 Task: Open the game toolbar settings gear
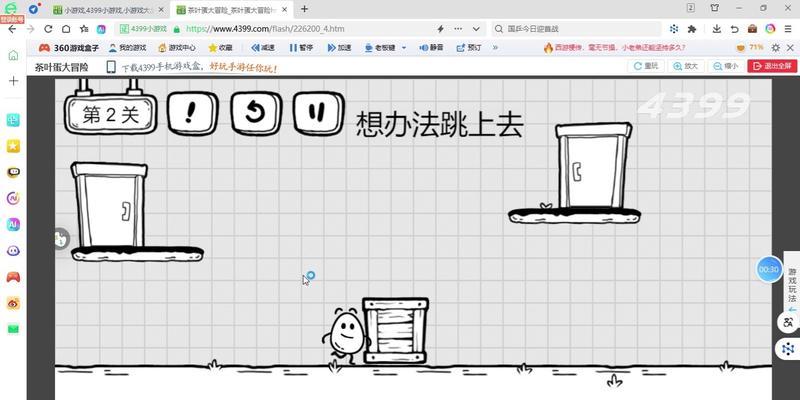point(776,47)
